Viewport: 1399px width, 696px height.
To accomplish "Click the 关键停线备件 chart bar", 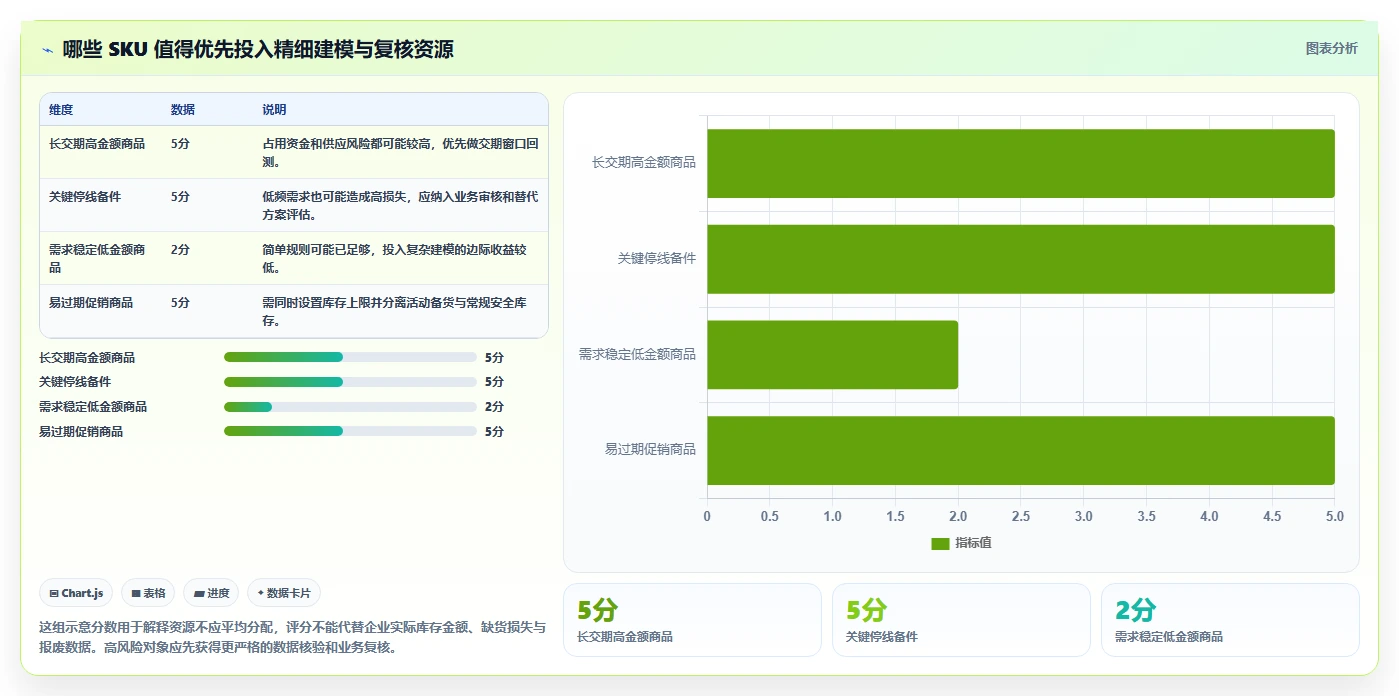I will coord(1020,259).
